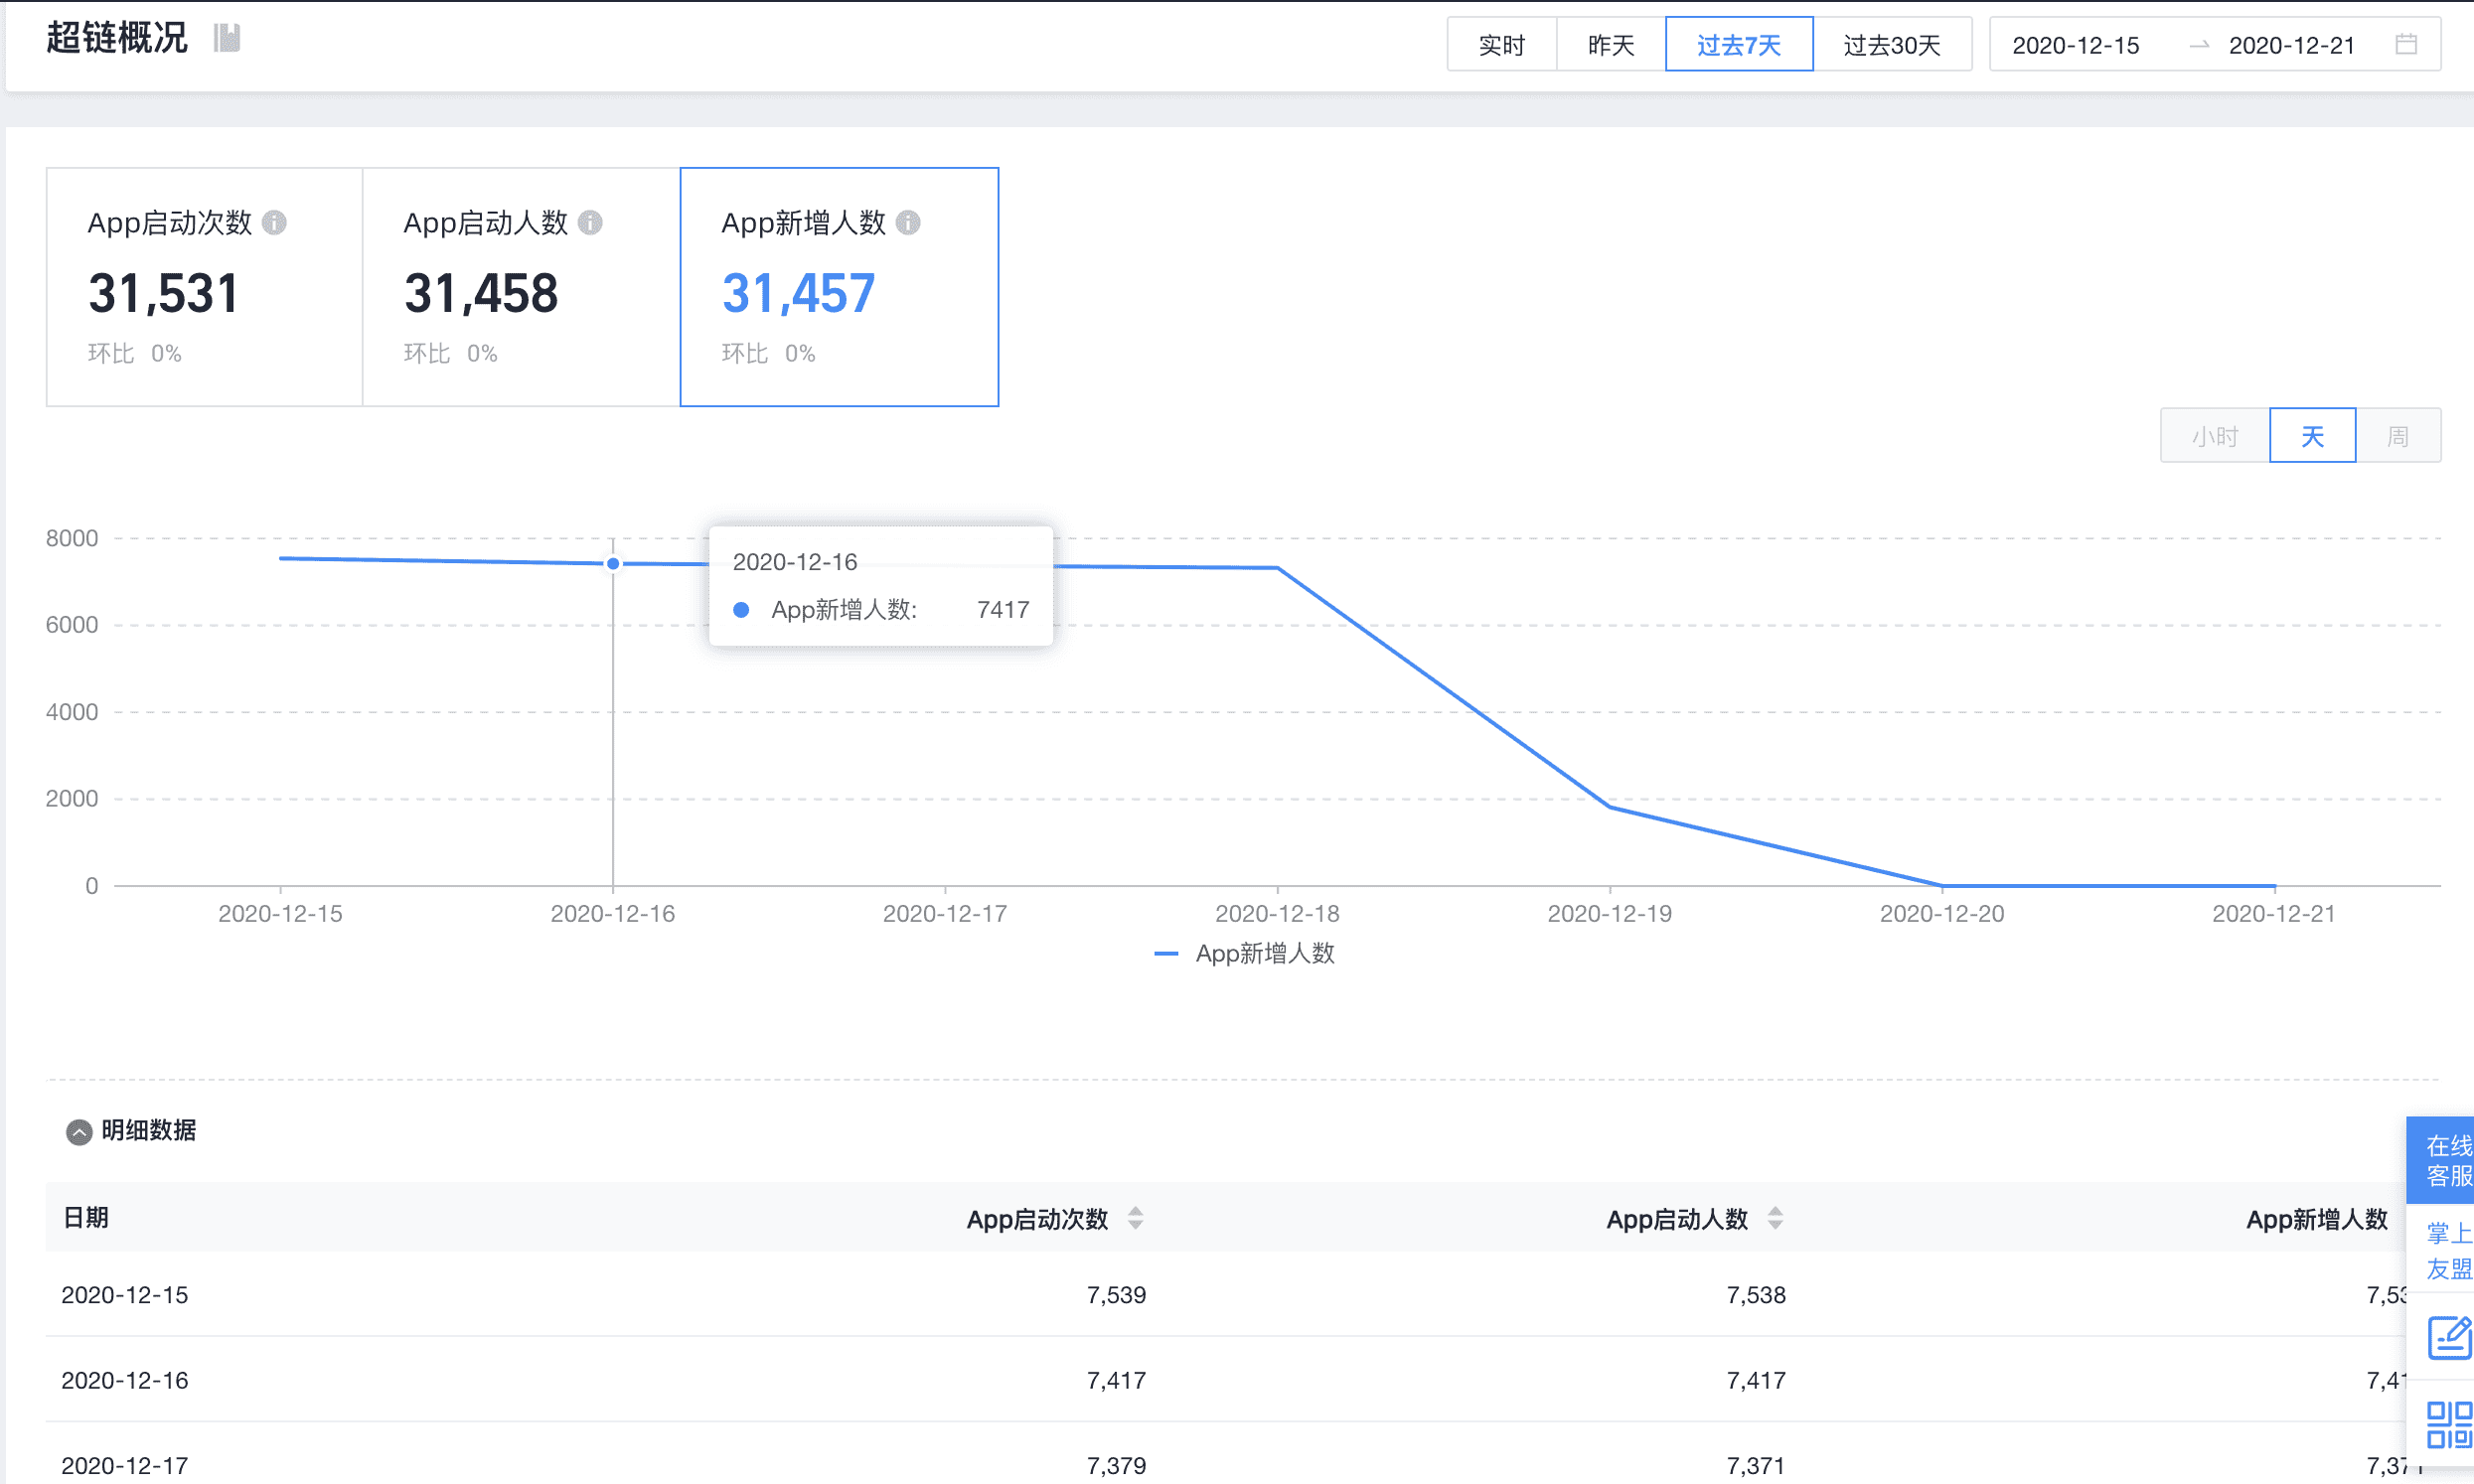Viewport: 2474px width, 1484px height.
Task: Set chart granularity to 小时
Action: click(x=2215, y=436)
